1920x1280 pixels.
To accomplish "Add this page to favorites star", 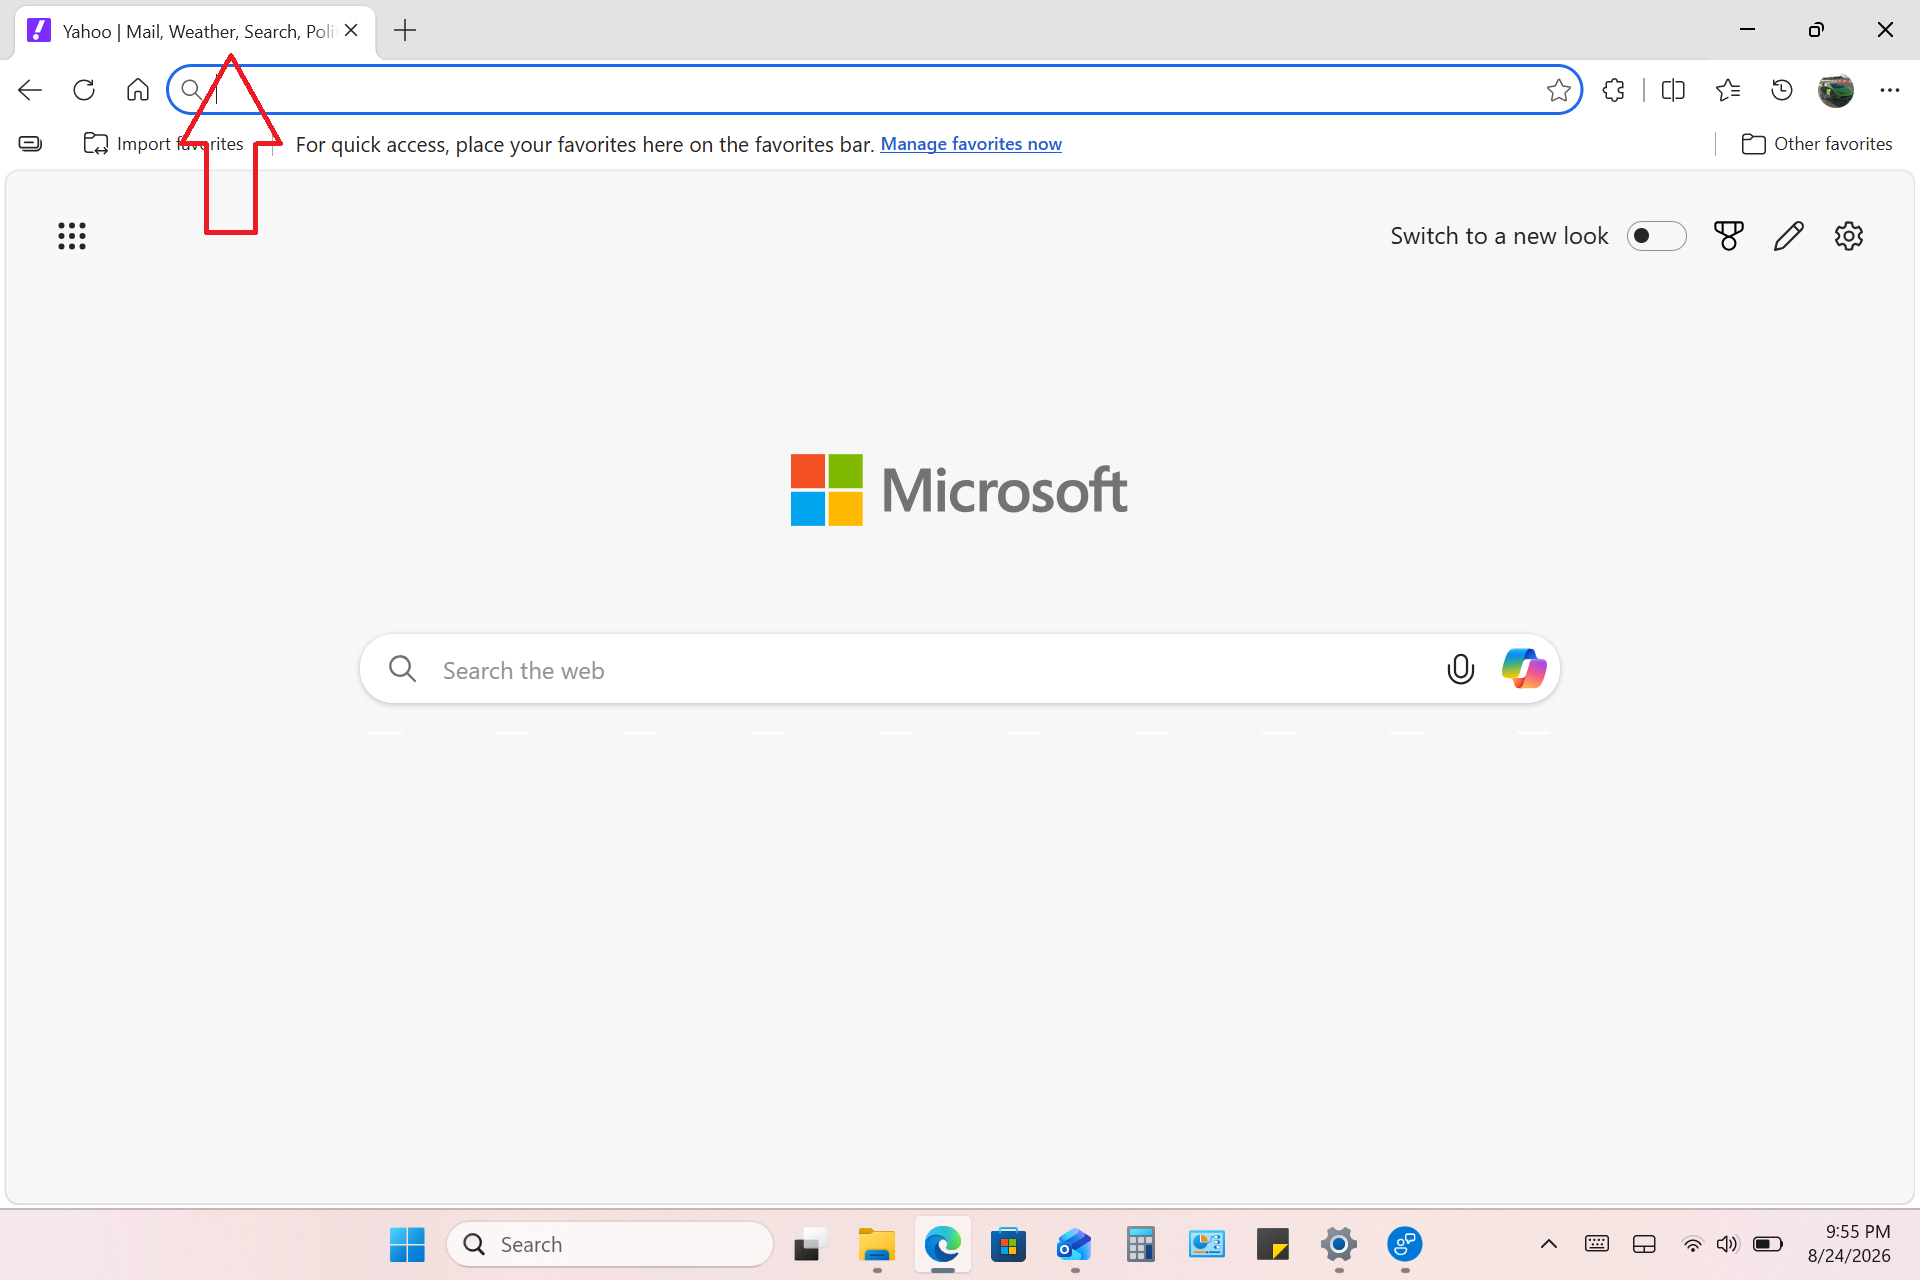I will (x=1558, y=90).
